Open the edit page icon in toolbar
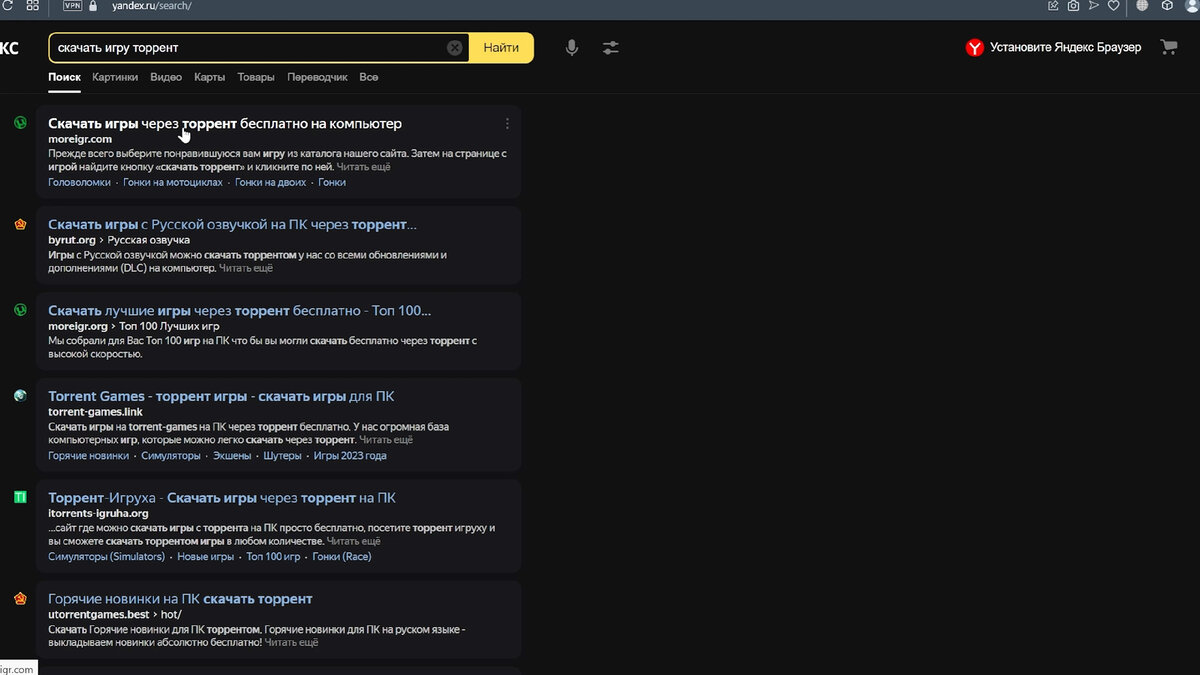 [x=1053, y=6]
